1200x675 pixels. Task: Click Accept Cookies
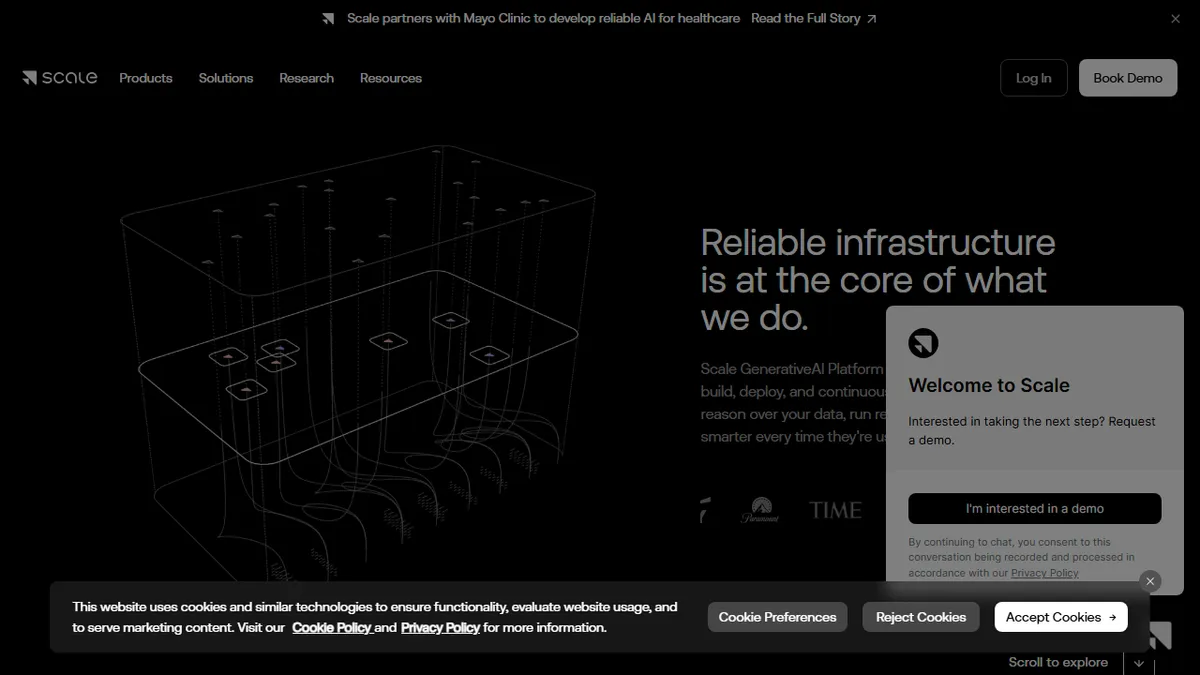coord(1061,617)
